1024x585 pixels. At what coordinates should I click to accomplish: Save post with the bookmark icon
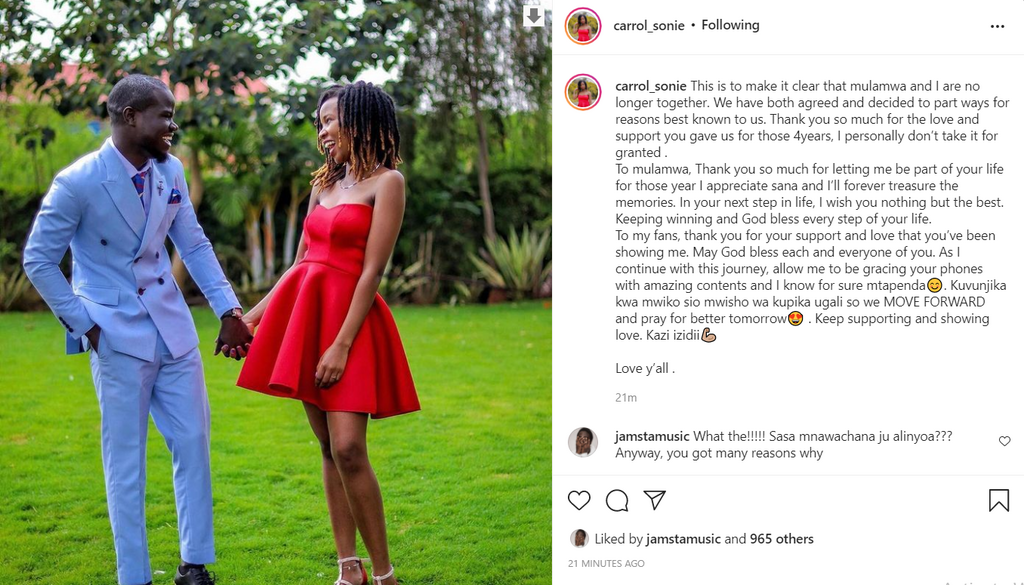pyautogui.click(x=999, y=500)
